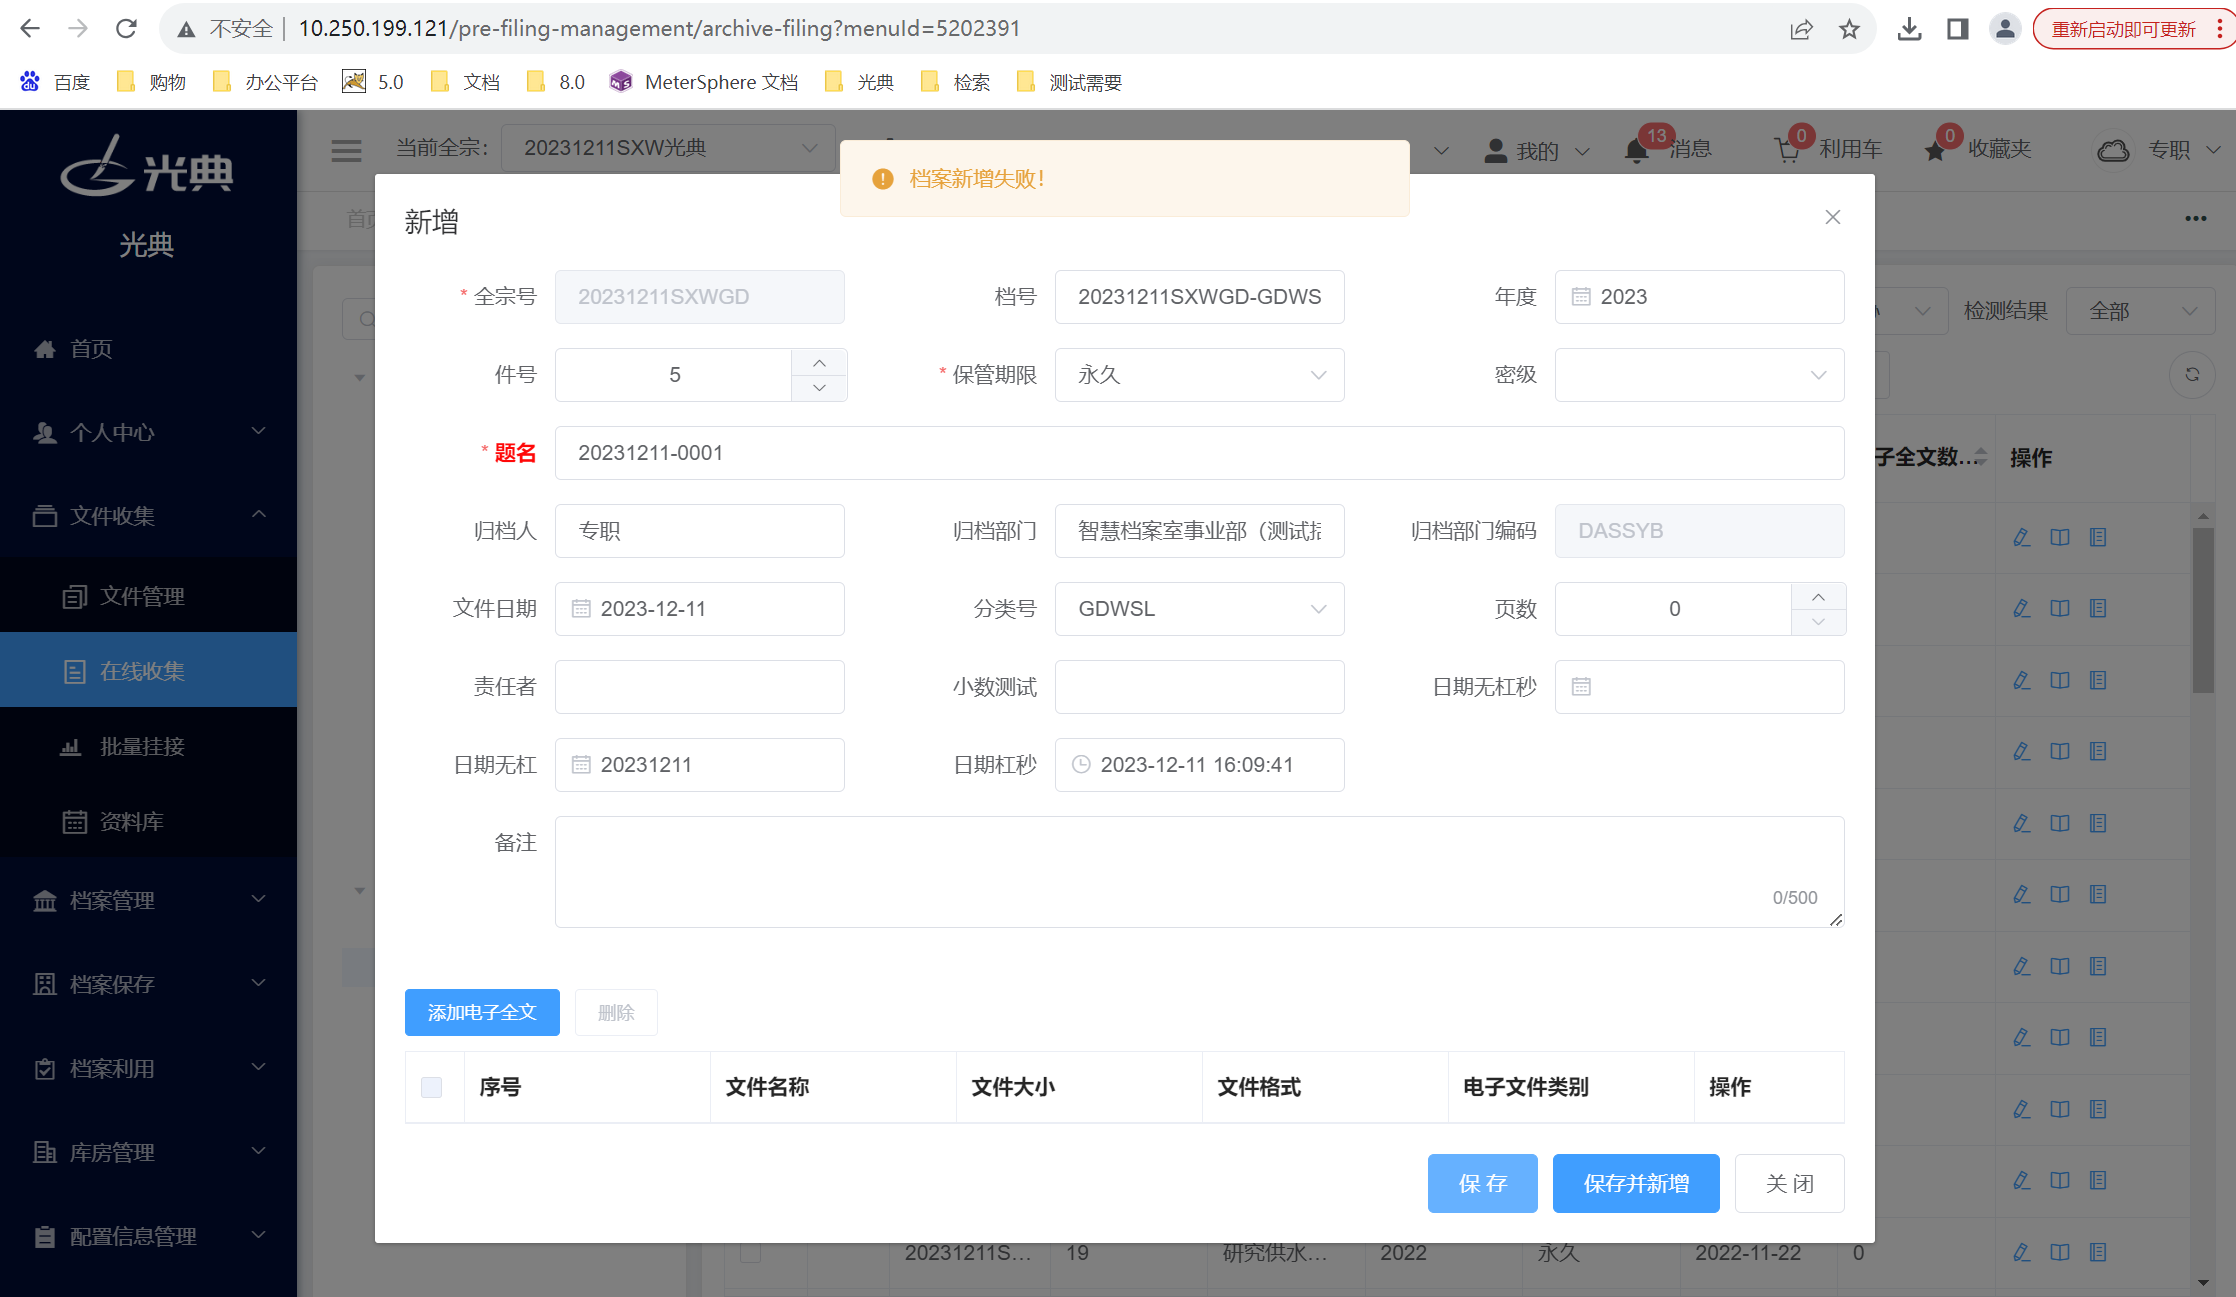Collapse the 文件收集 sidebar menu
The width and height of the screenshot is (2236, 1297).
tap(148, 516)
